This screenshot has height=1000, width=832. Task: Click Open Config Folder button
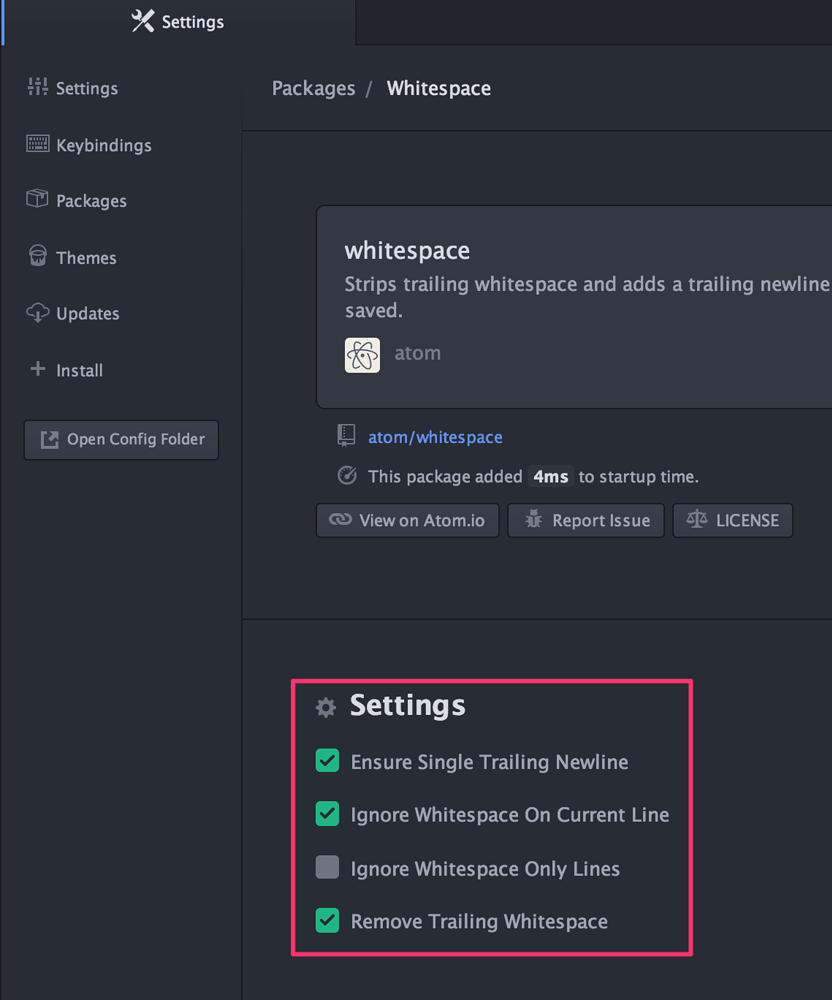(x=121, y=439)
